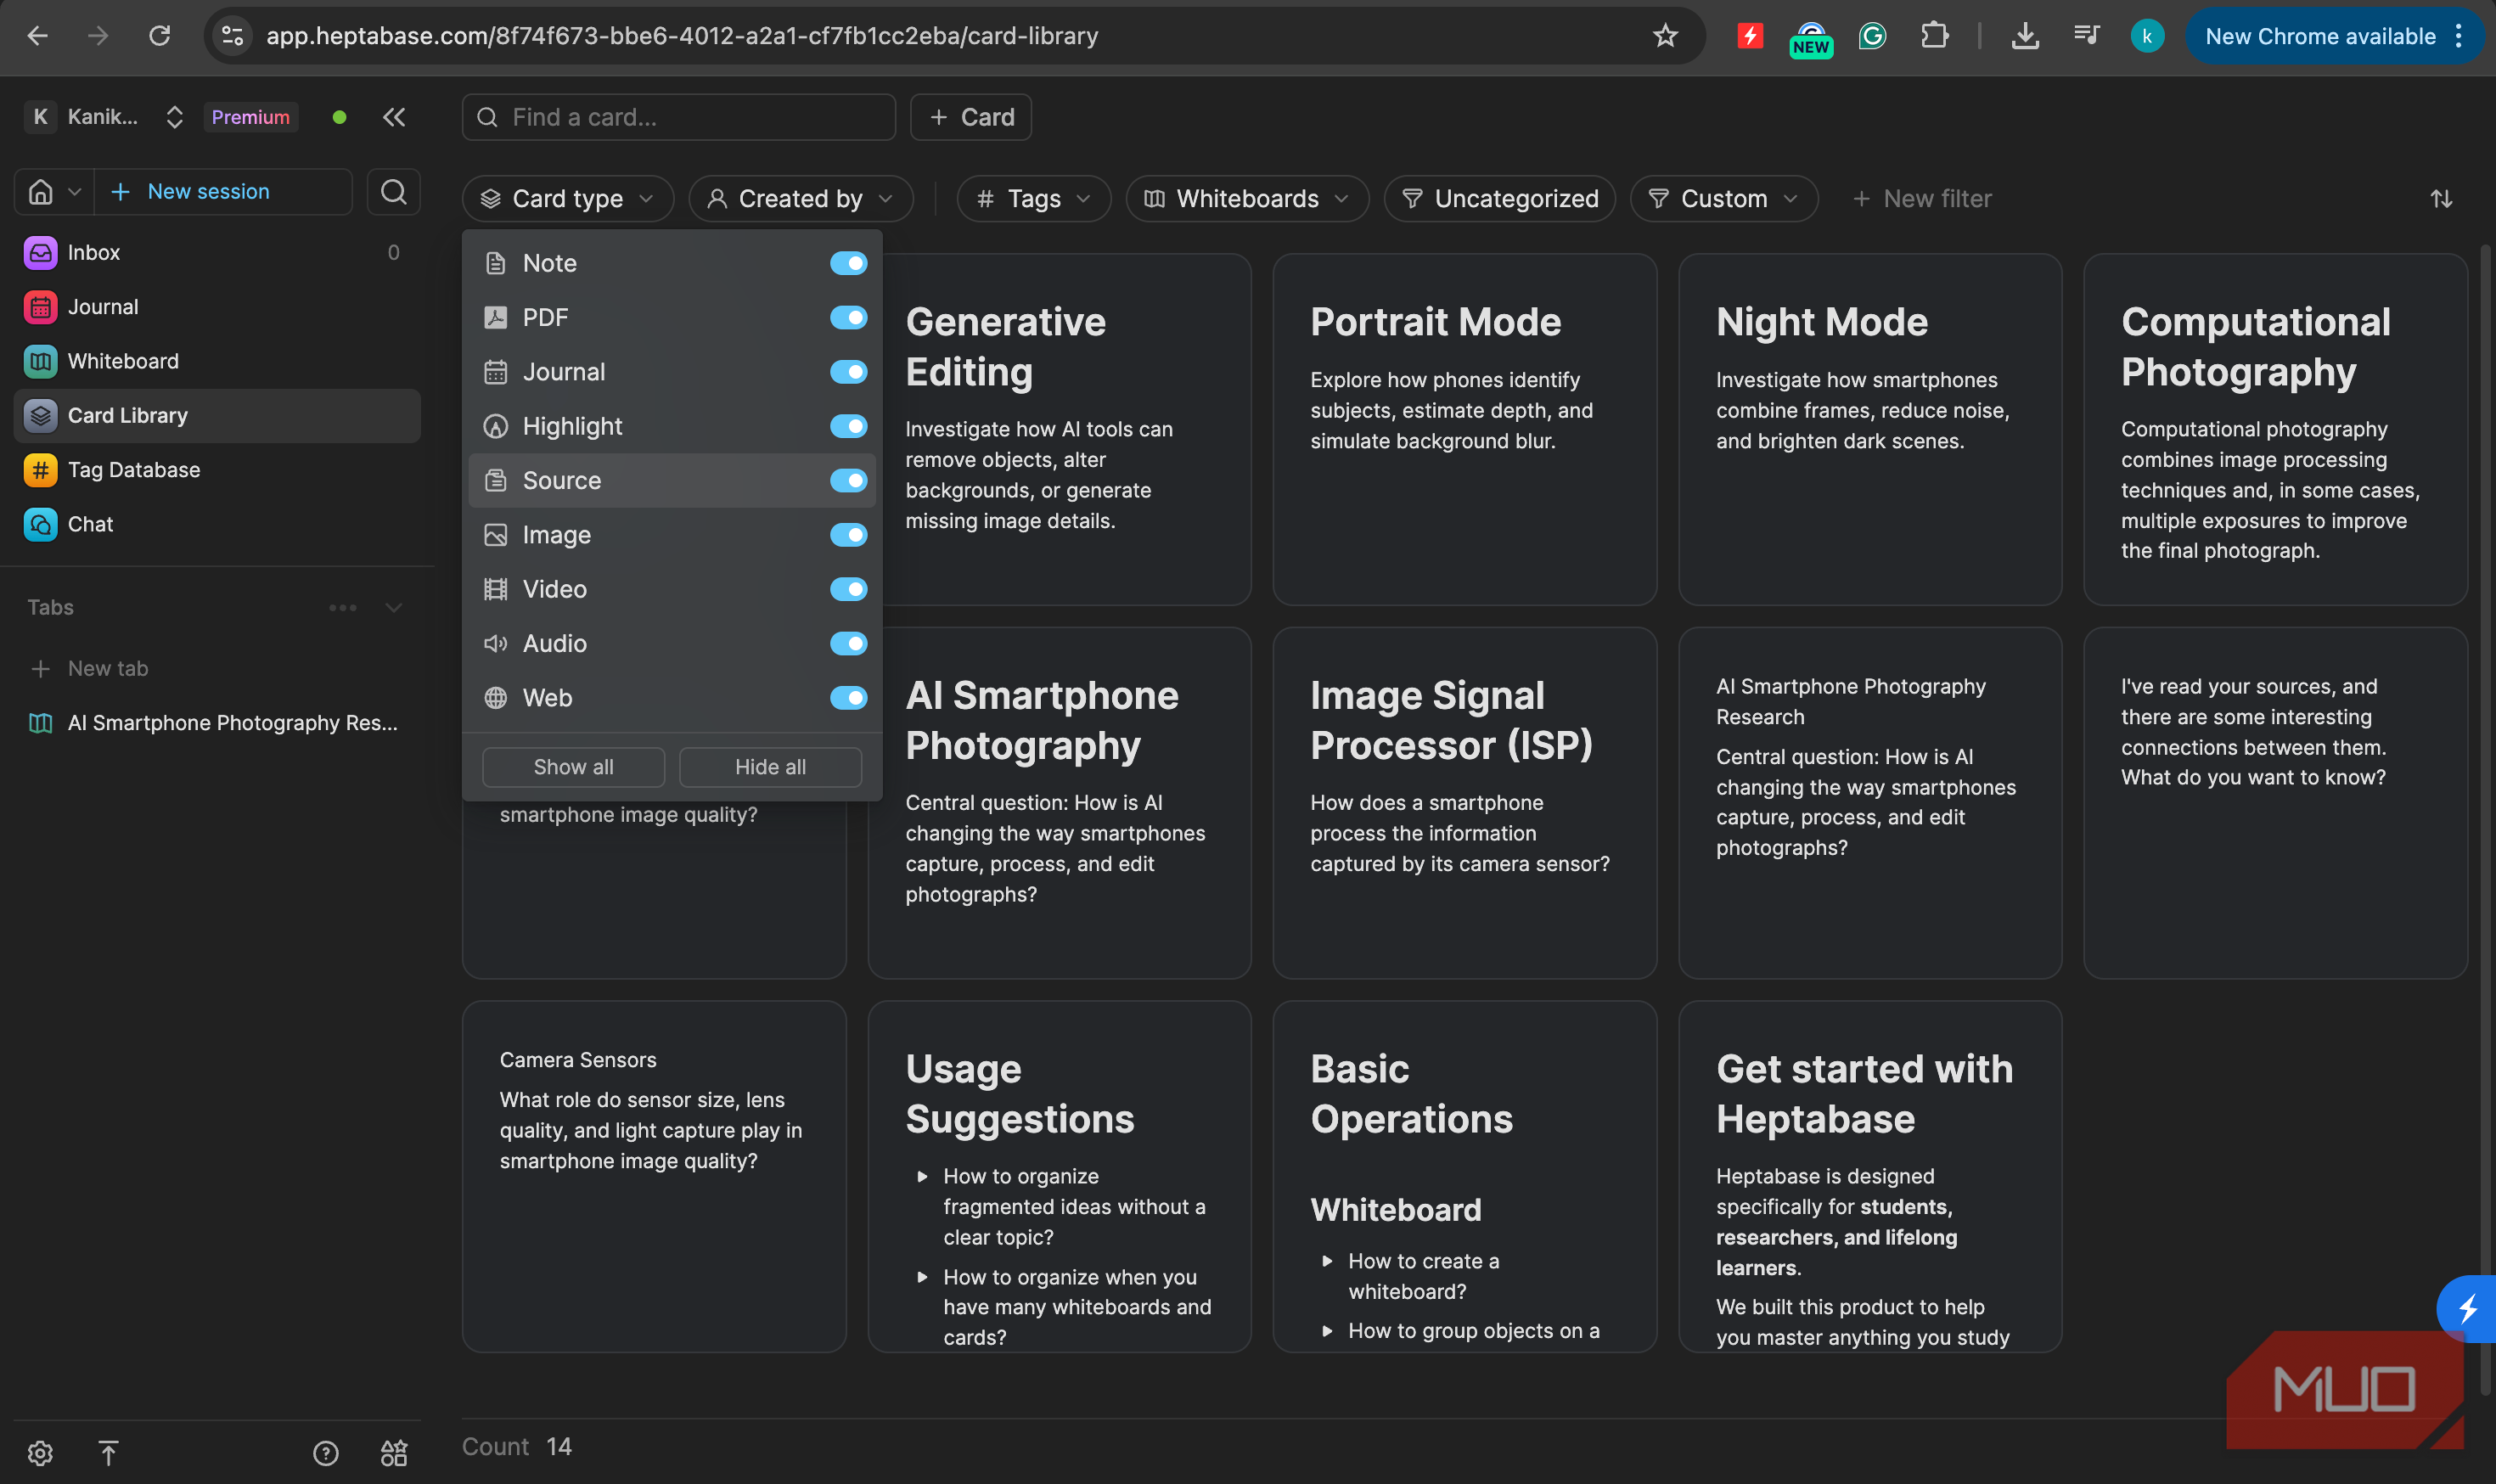Reload the page in Chrome
This screenshot has width=2496, height=1484.
tap(159, 36)
